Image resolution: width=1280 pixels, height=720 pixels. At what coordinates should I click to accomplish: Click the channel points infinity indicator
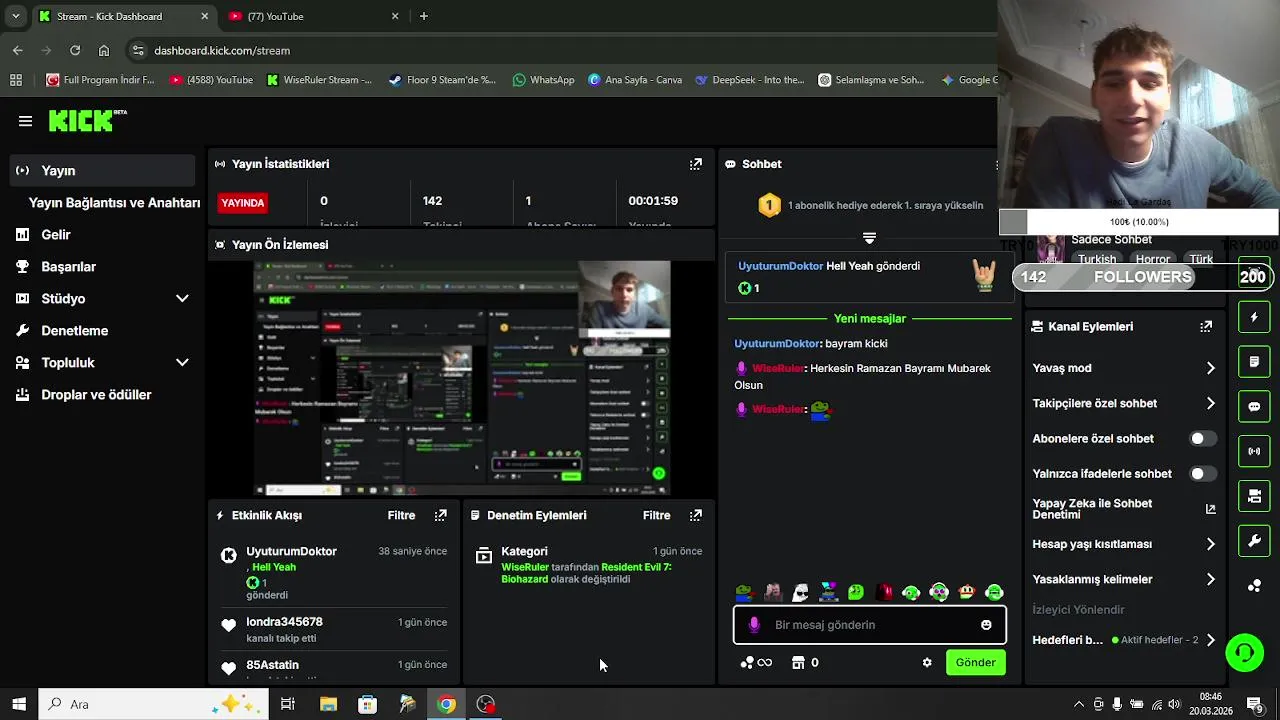(756, 662)
